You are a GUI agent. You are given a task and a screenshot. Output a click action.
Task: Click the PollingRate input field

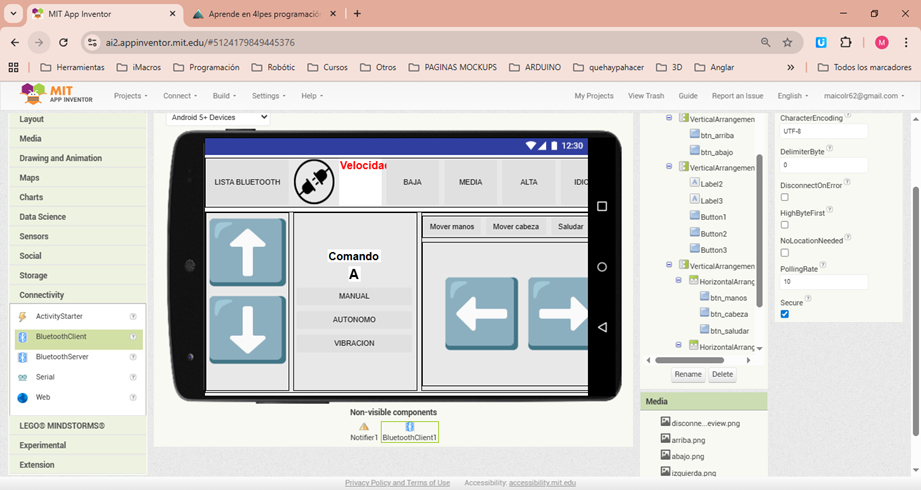pos(823,282)
